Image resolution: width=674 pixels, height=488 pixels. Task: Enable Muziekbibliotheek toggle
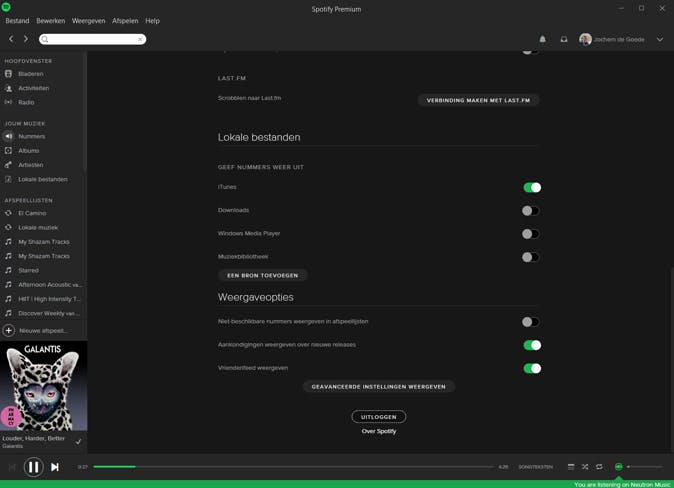(530, 257)
